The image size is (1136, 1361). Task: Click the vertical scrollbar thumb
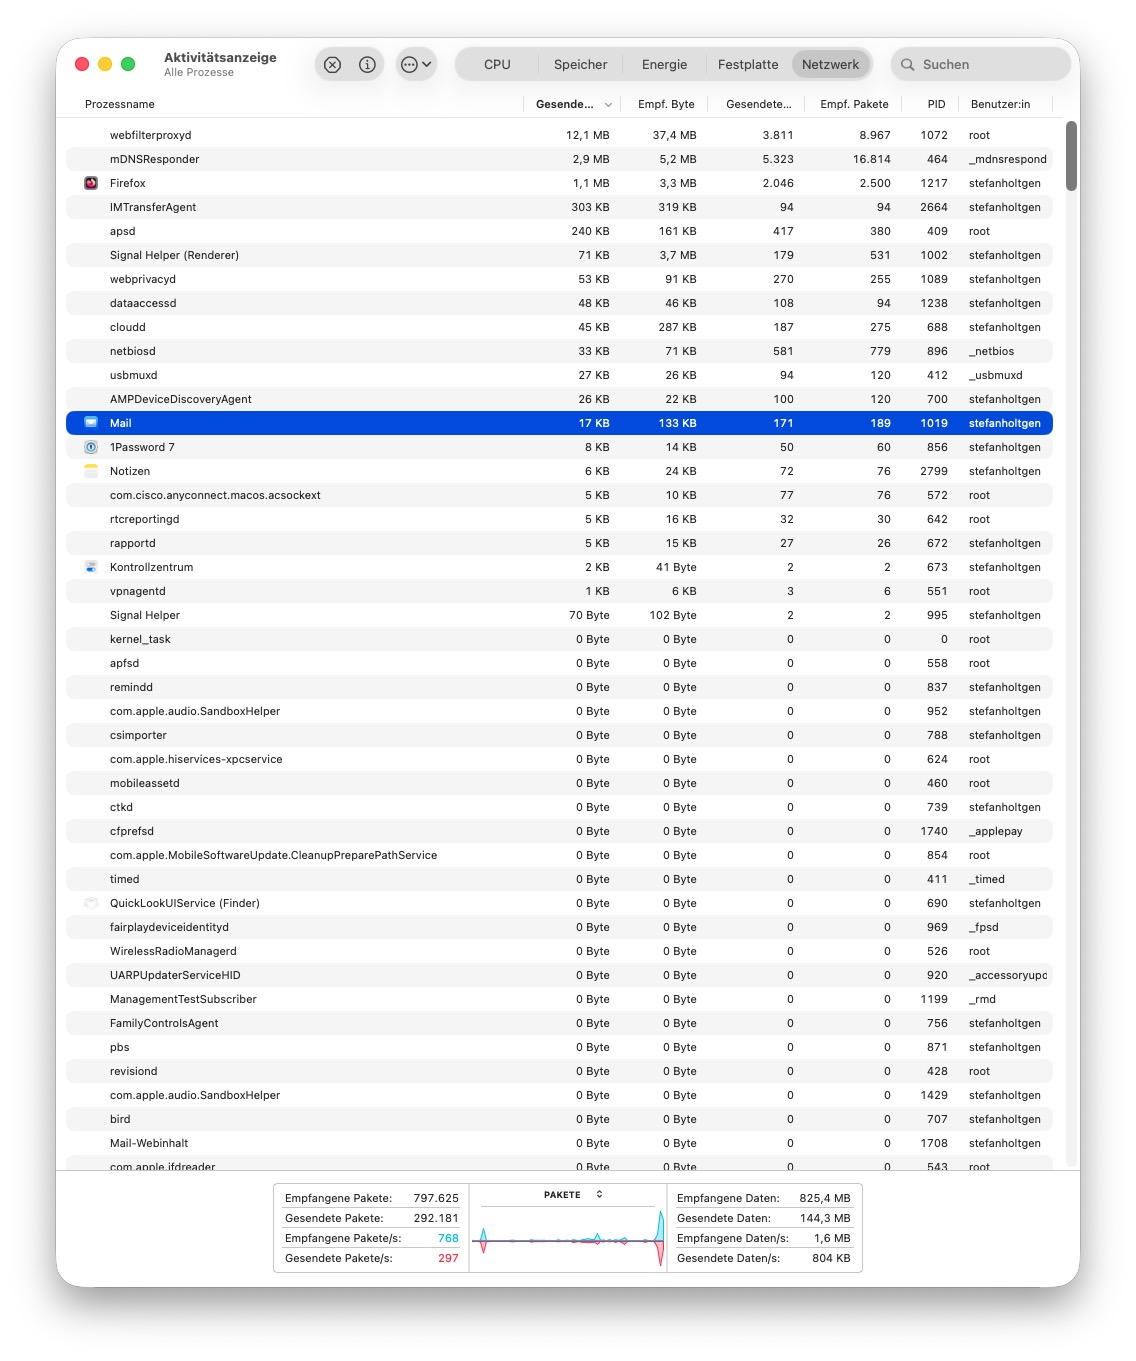(x=1072, y=156)
